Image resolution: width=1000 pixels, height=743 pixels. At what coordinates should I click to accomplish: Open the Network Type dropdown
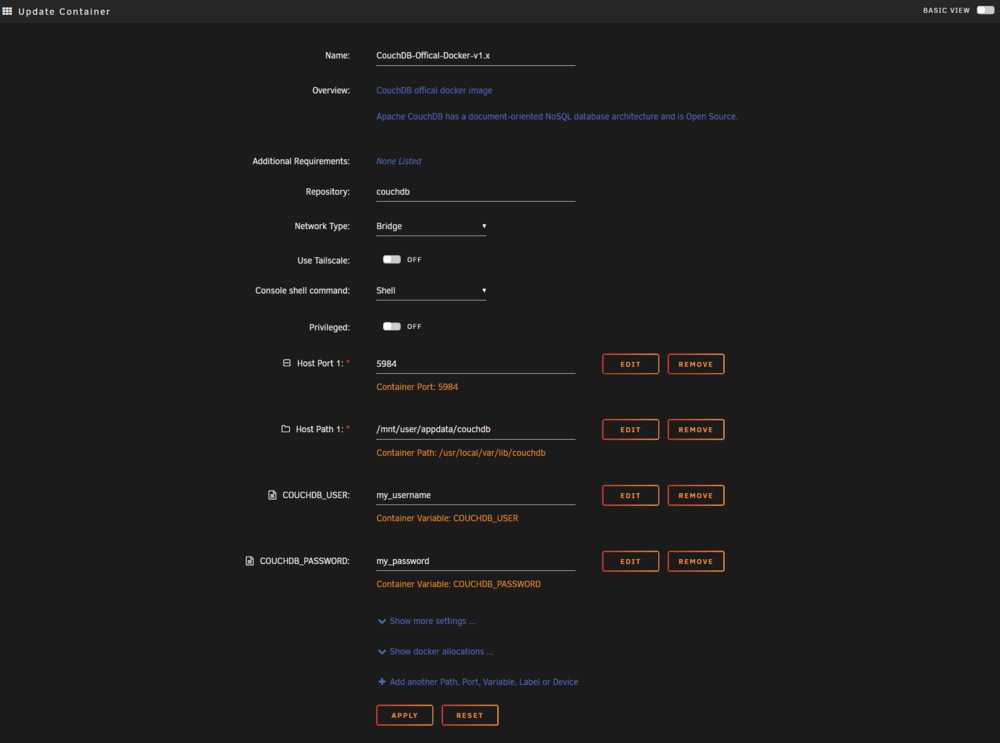click(431, 226)
